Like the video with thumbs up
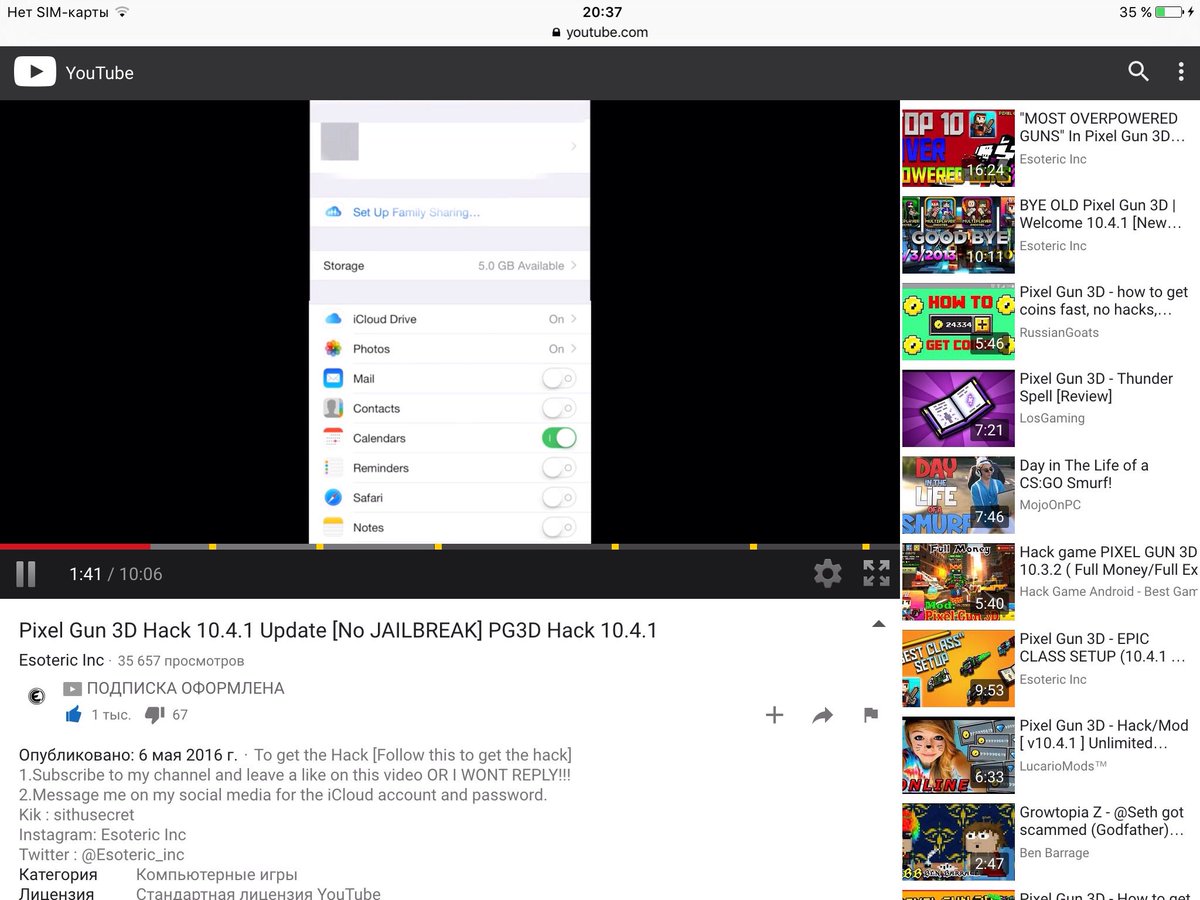Image resolution: width=1200 pixels, height=900 pixels. click(73, 715)
